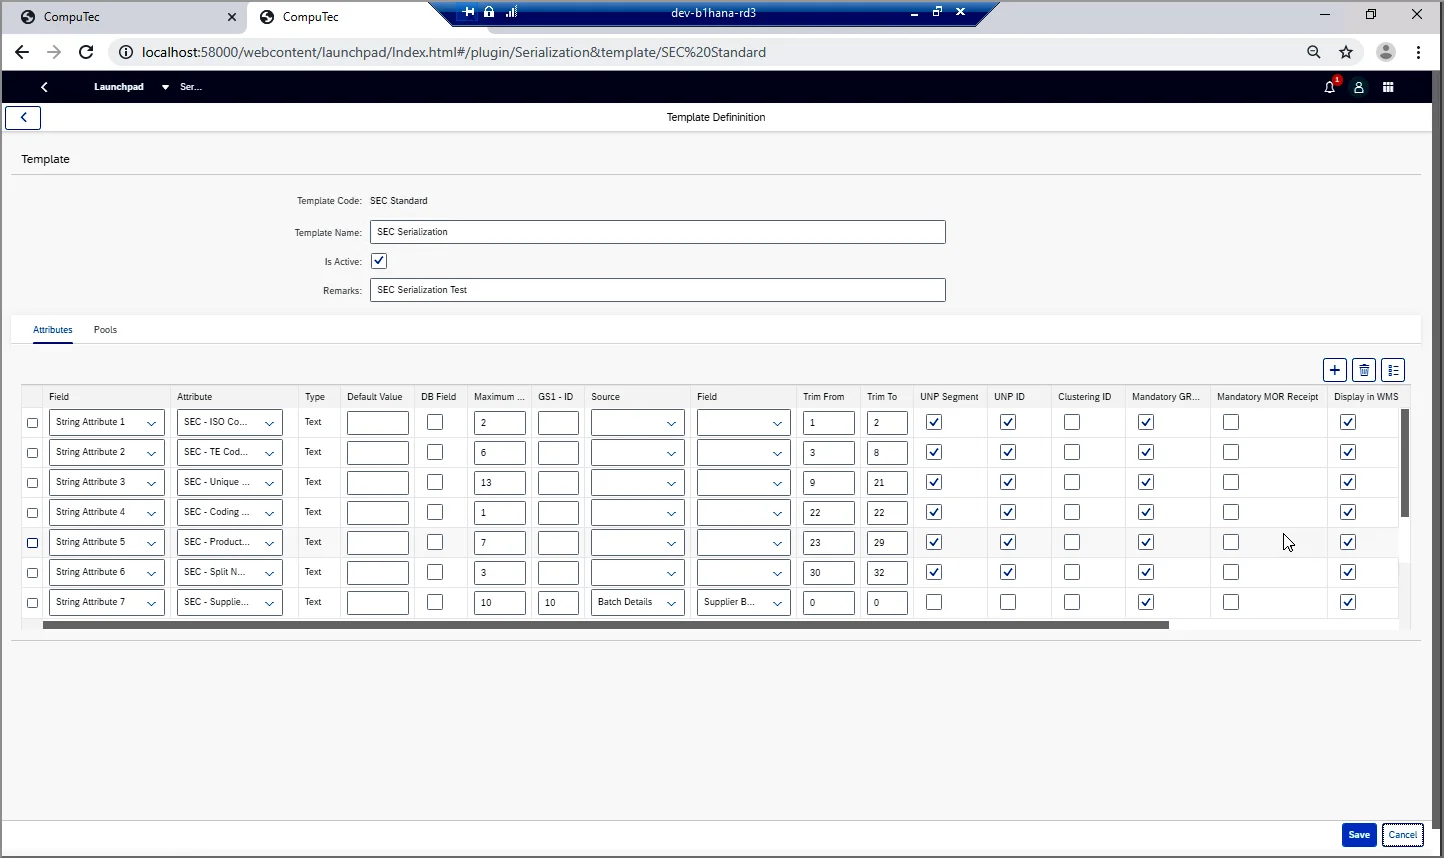Switch to the Attributes tab
The image size is (1444, 858).
point(53,330)
